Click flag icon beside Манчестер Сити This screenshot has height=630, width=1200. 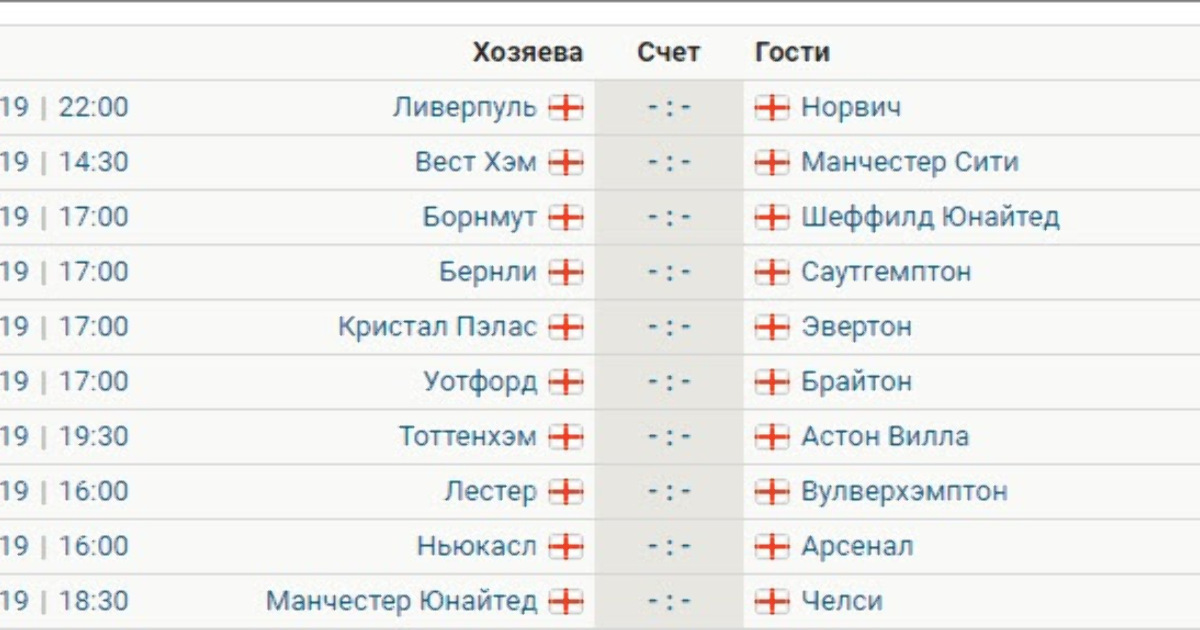click(772, 163)
